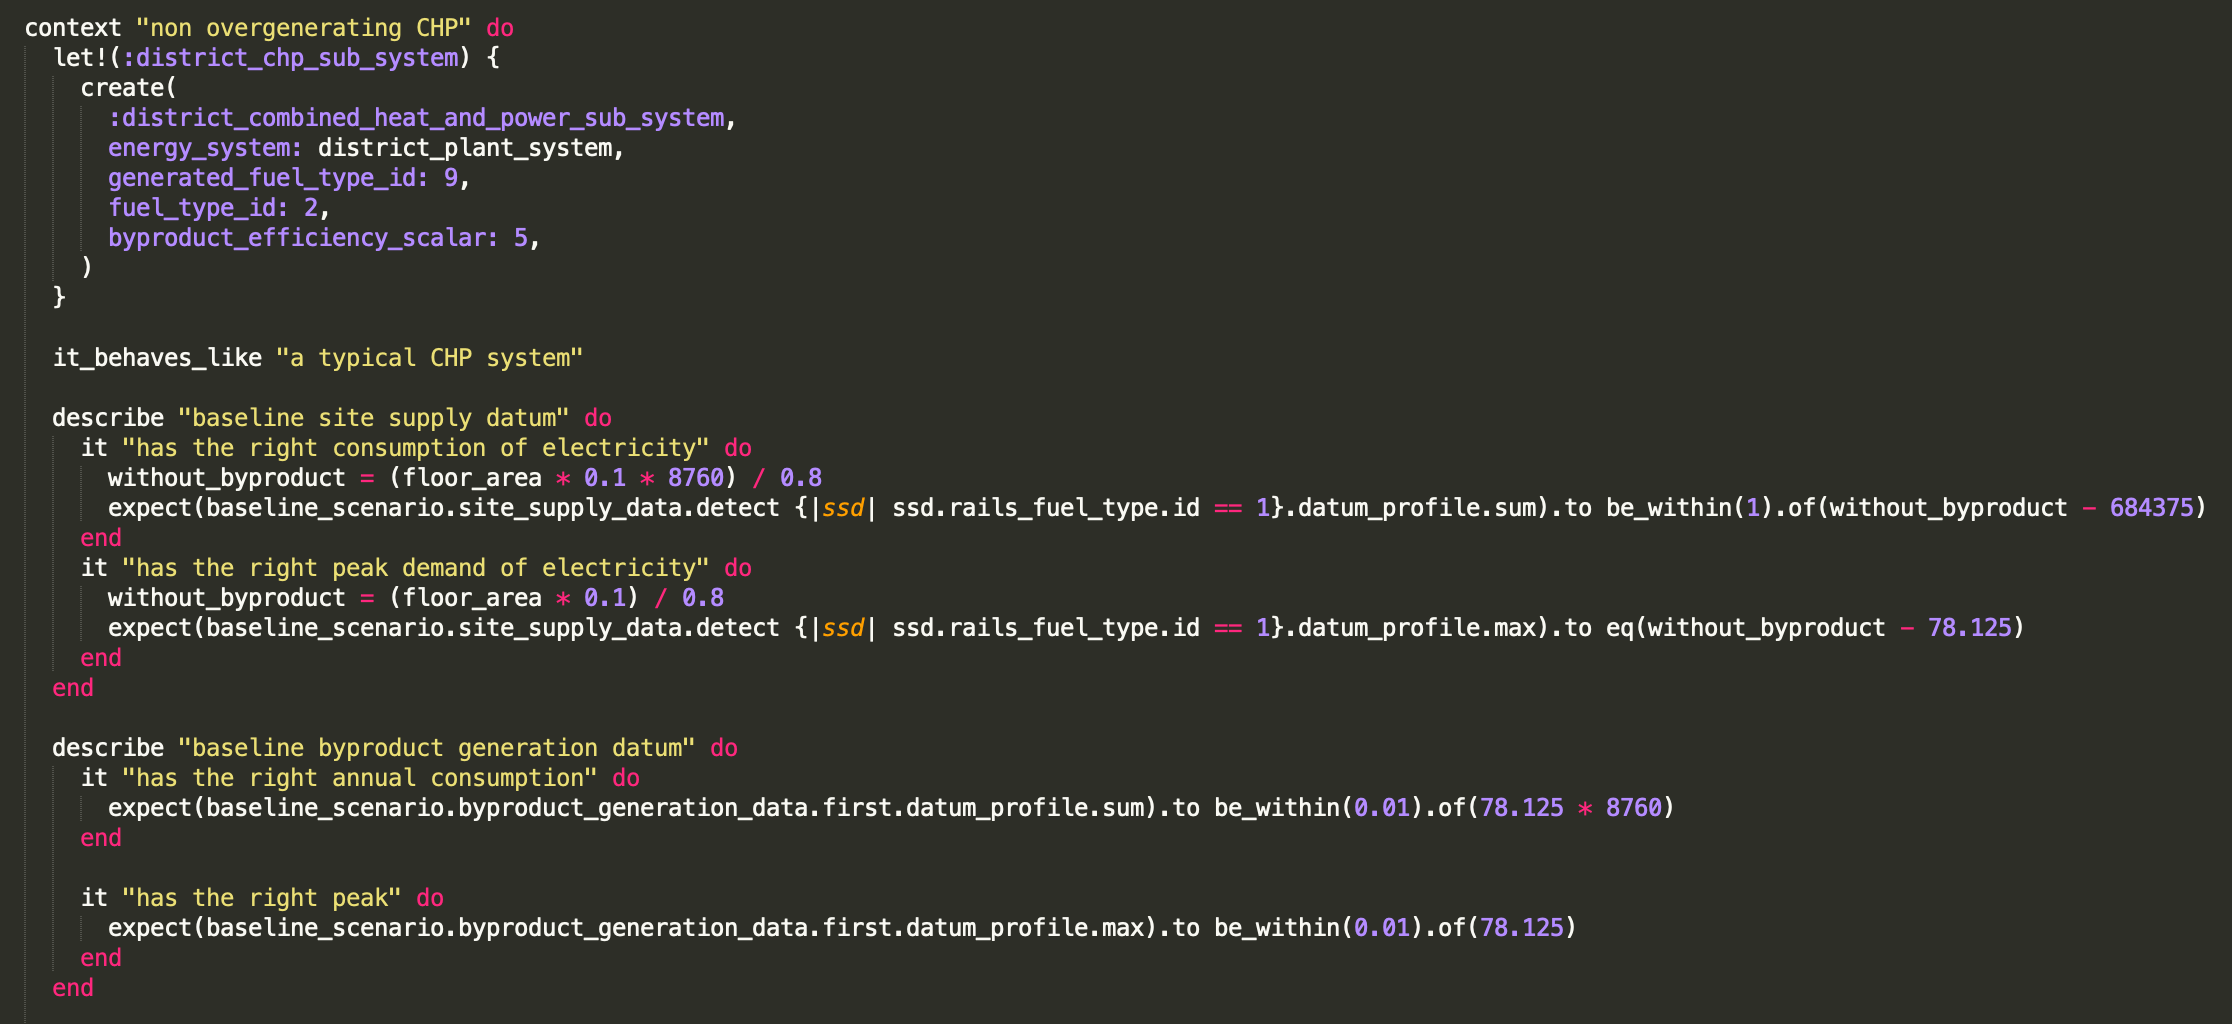Image resolution: width=2232 pixels, height=1024 pixels.
Task: Click :district_combined_heat_and_power_sub_system symbol
Action: pos(416,118)
